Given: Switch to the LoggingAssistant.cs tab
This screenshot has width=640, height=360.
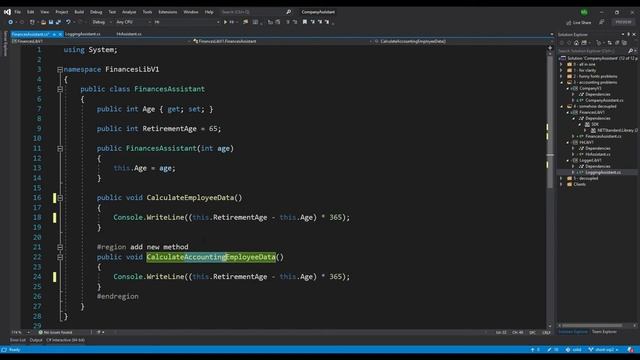Looking at the screenshot, I should point(83,34).
